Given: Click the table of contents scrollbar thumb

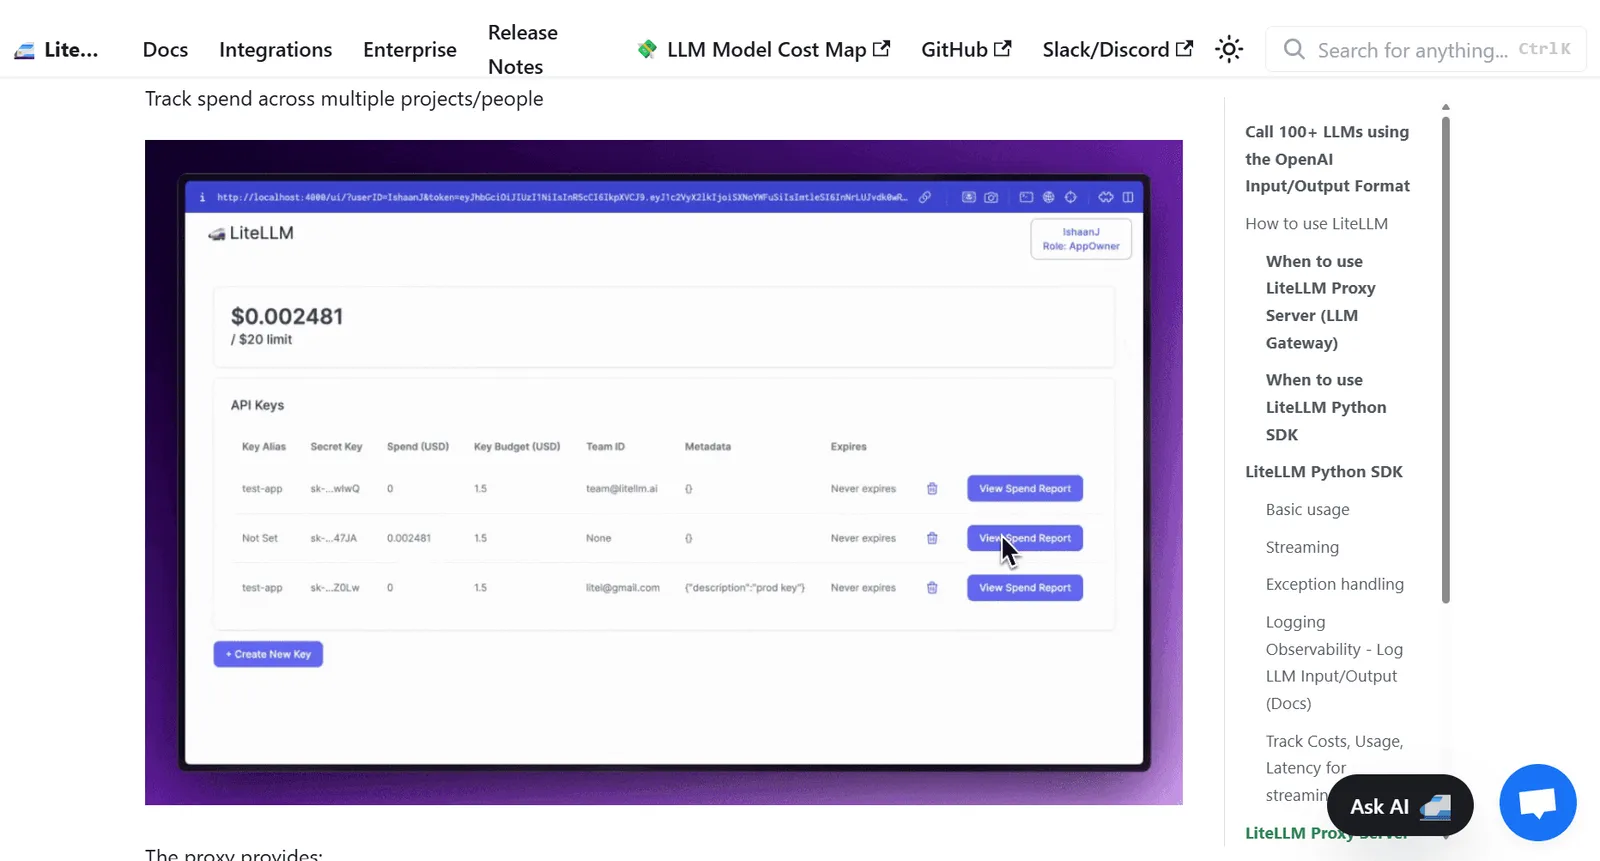Looking at the screenshot, I should 1446,360.
